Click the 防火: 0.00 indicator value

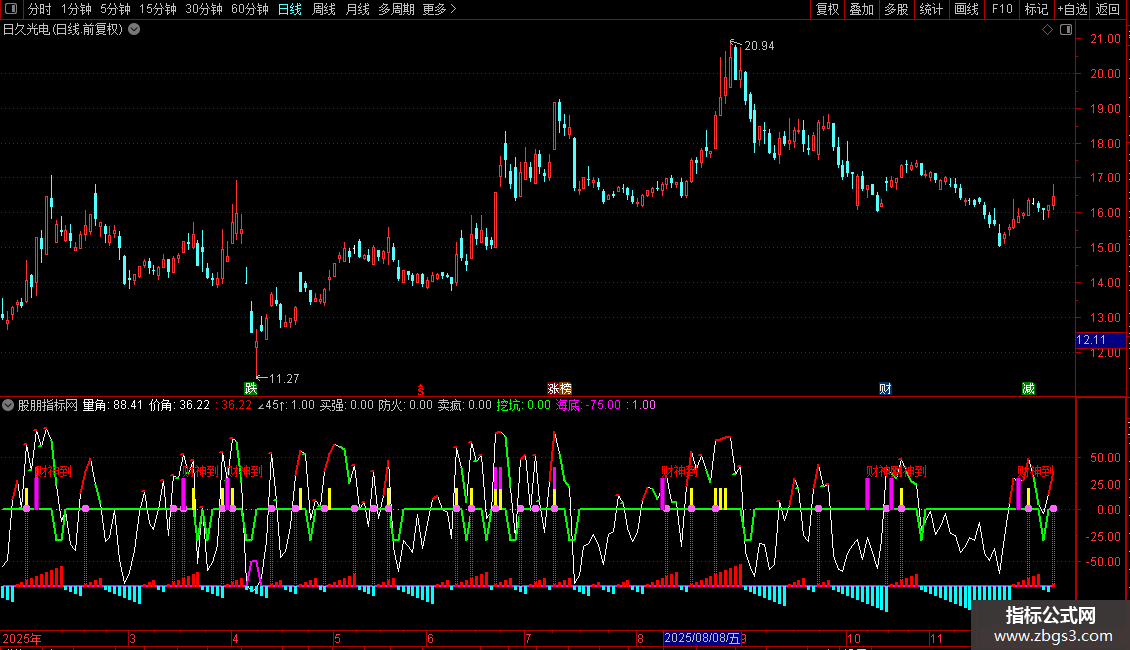pos(405,405)
